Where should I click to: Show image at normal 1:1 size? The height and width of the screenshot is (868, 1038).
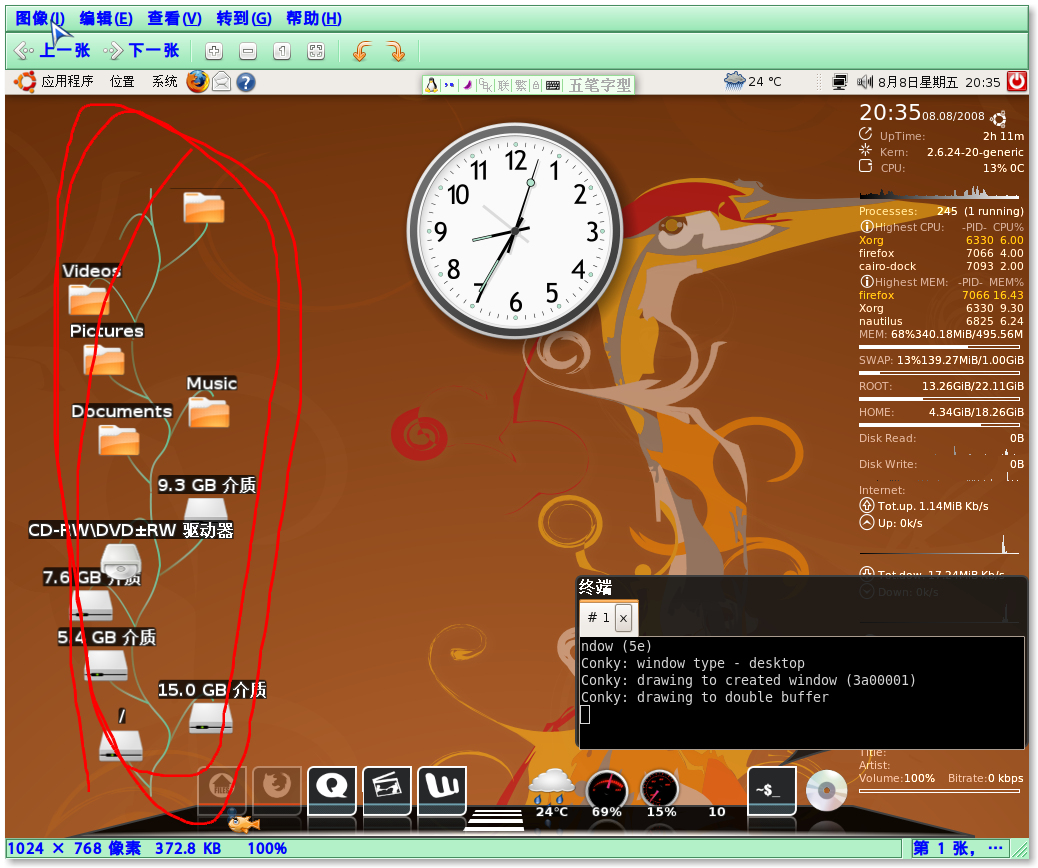coord(282,51)
